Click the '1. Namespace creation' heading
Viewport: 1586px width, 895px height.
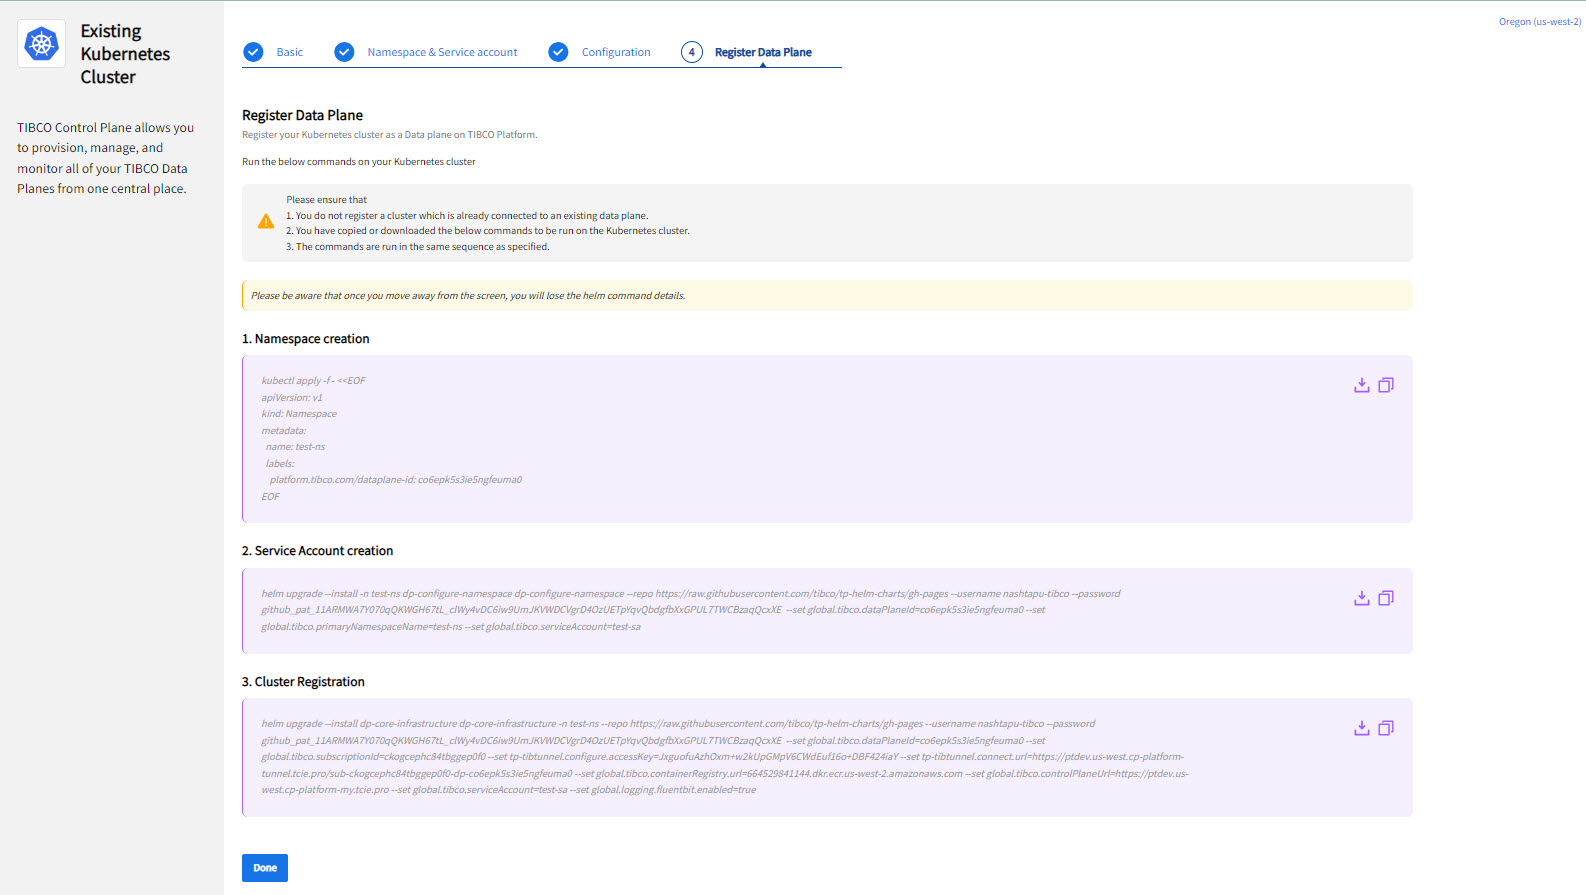[x=306, y=339]
